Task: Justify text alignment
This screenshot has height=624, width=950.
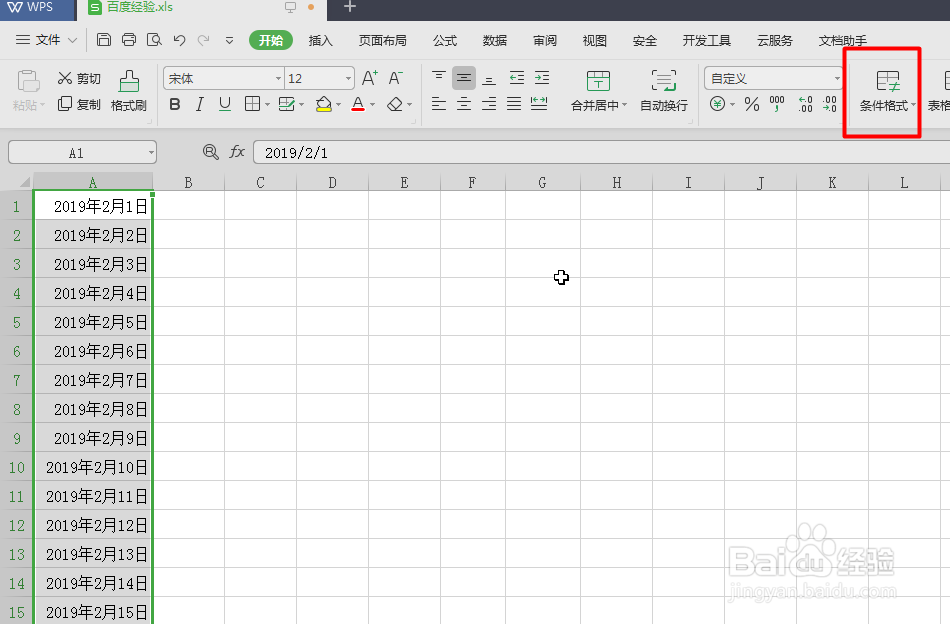Action: pyautogui.click(x=514, y=104)
